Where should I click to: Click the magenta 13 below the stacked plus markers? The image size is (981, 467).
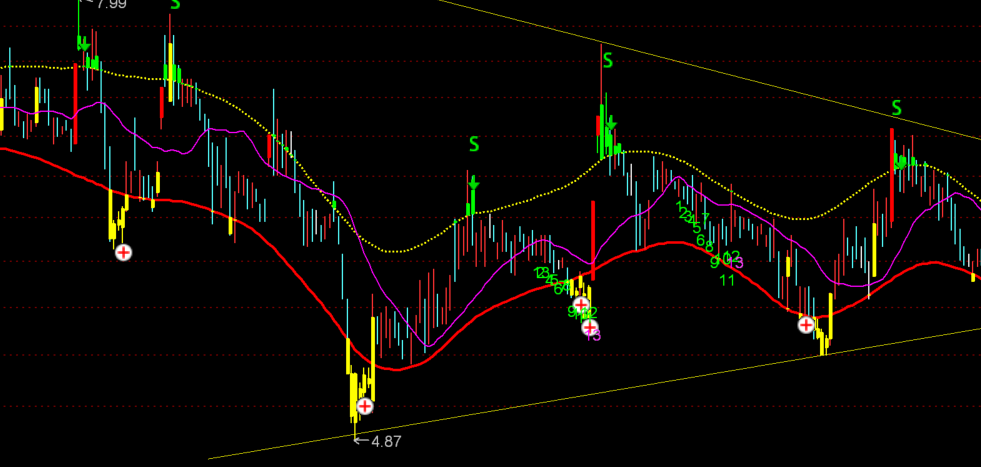[594, 336]
